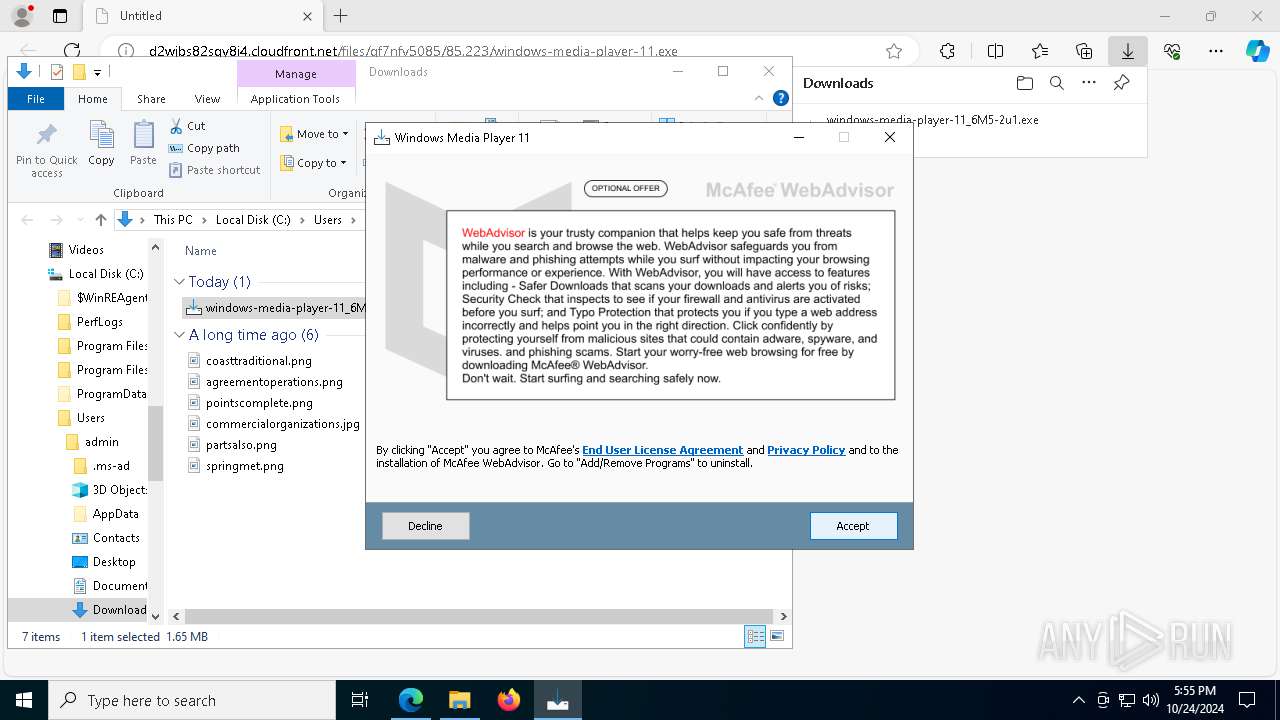The image size is (1280, 720).
Task: Open Edge extensions icon
Action: click(x=947, y=51)
